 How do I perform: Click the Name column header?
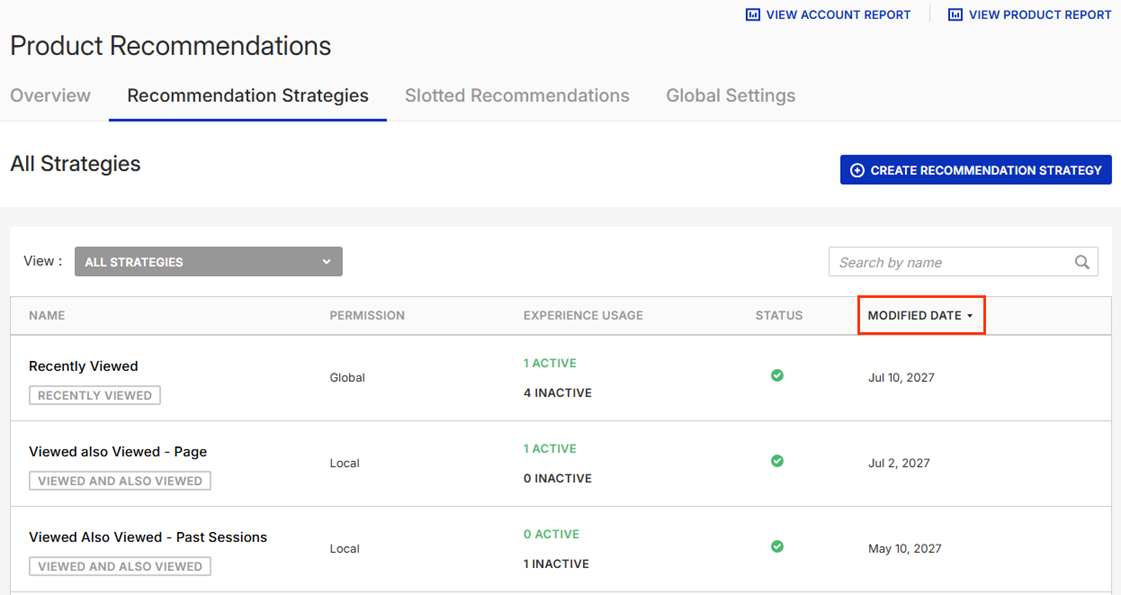tap(47, 315)
